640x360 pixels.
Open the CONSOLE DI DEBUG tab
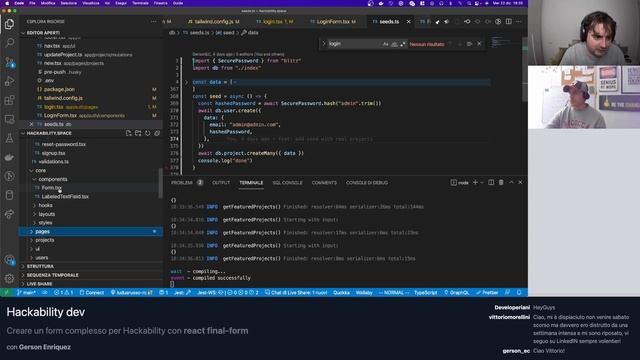(x=367, y=182)
